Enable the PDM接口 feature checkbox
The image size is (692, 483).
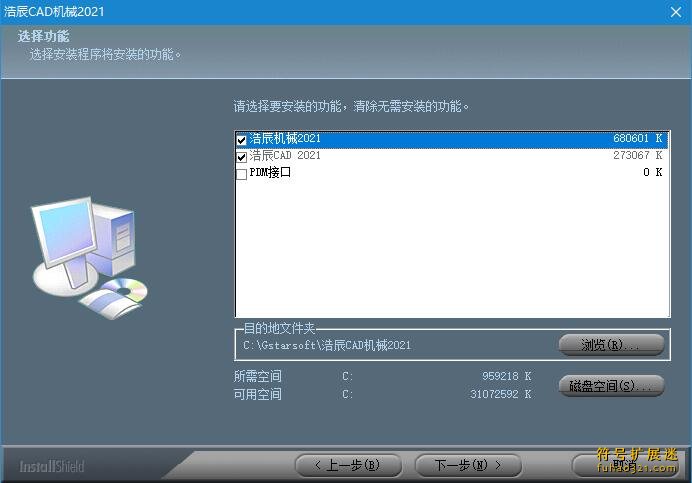(241, 174)
